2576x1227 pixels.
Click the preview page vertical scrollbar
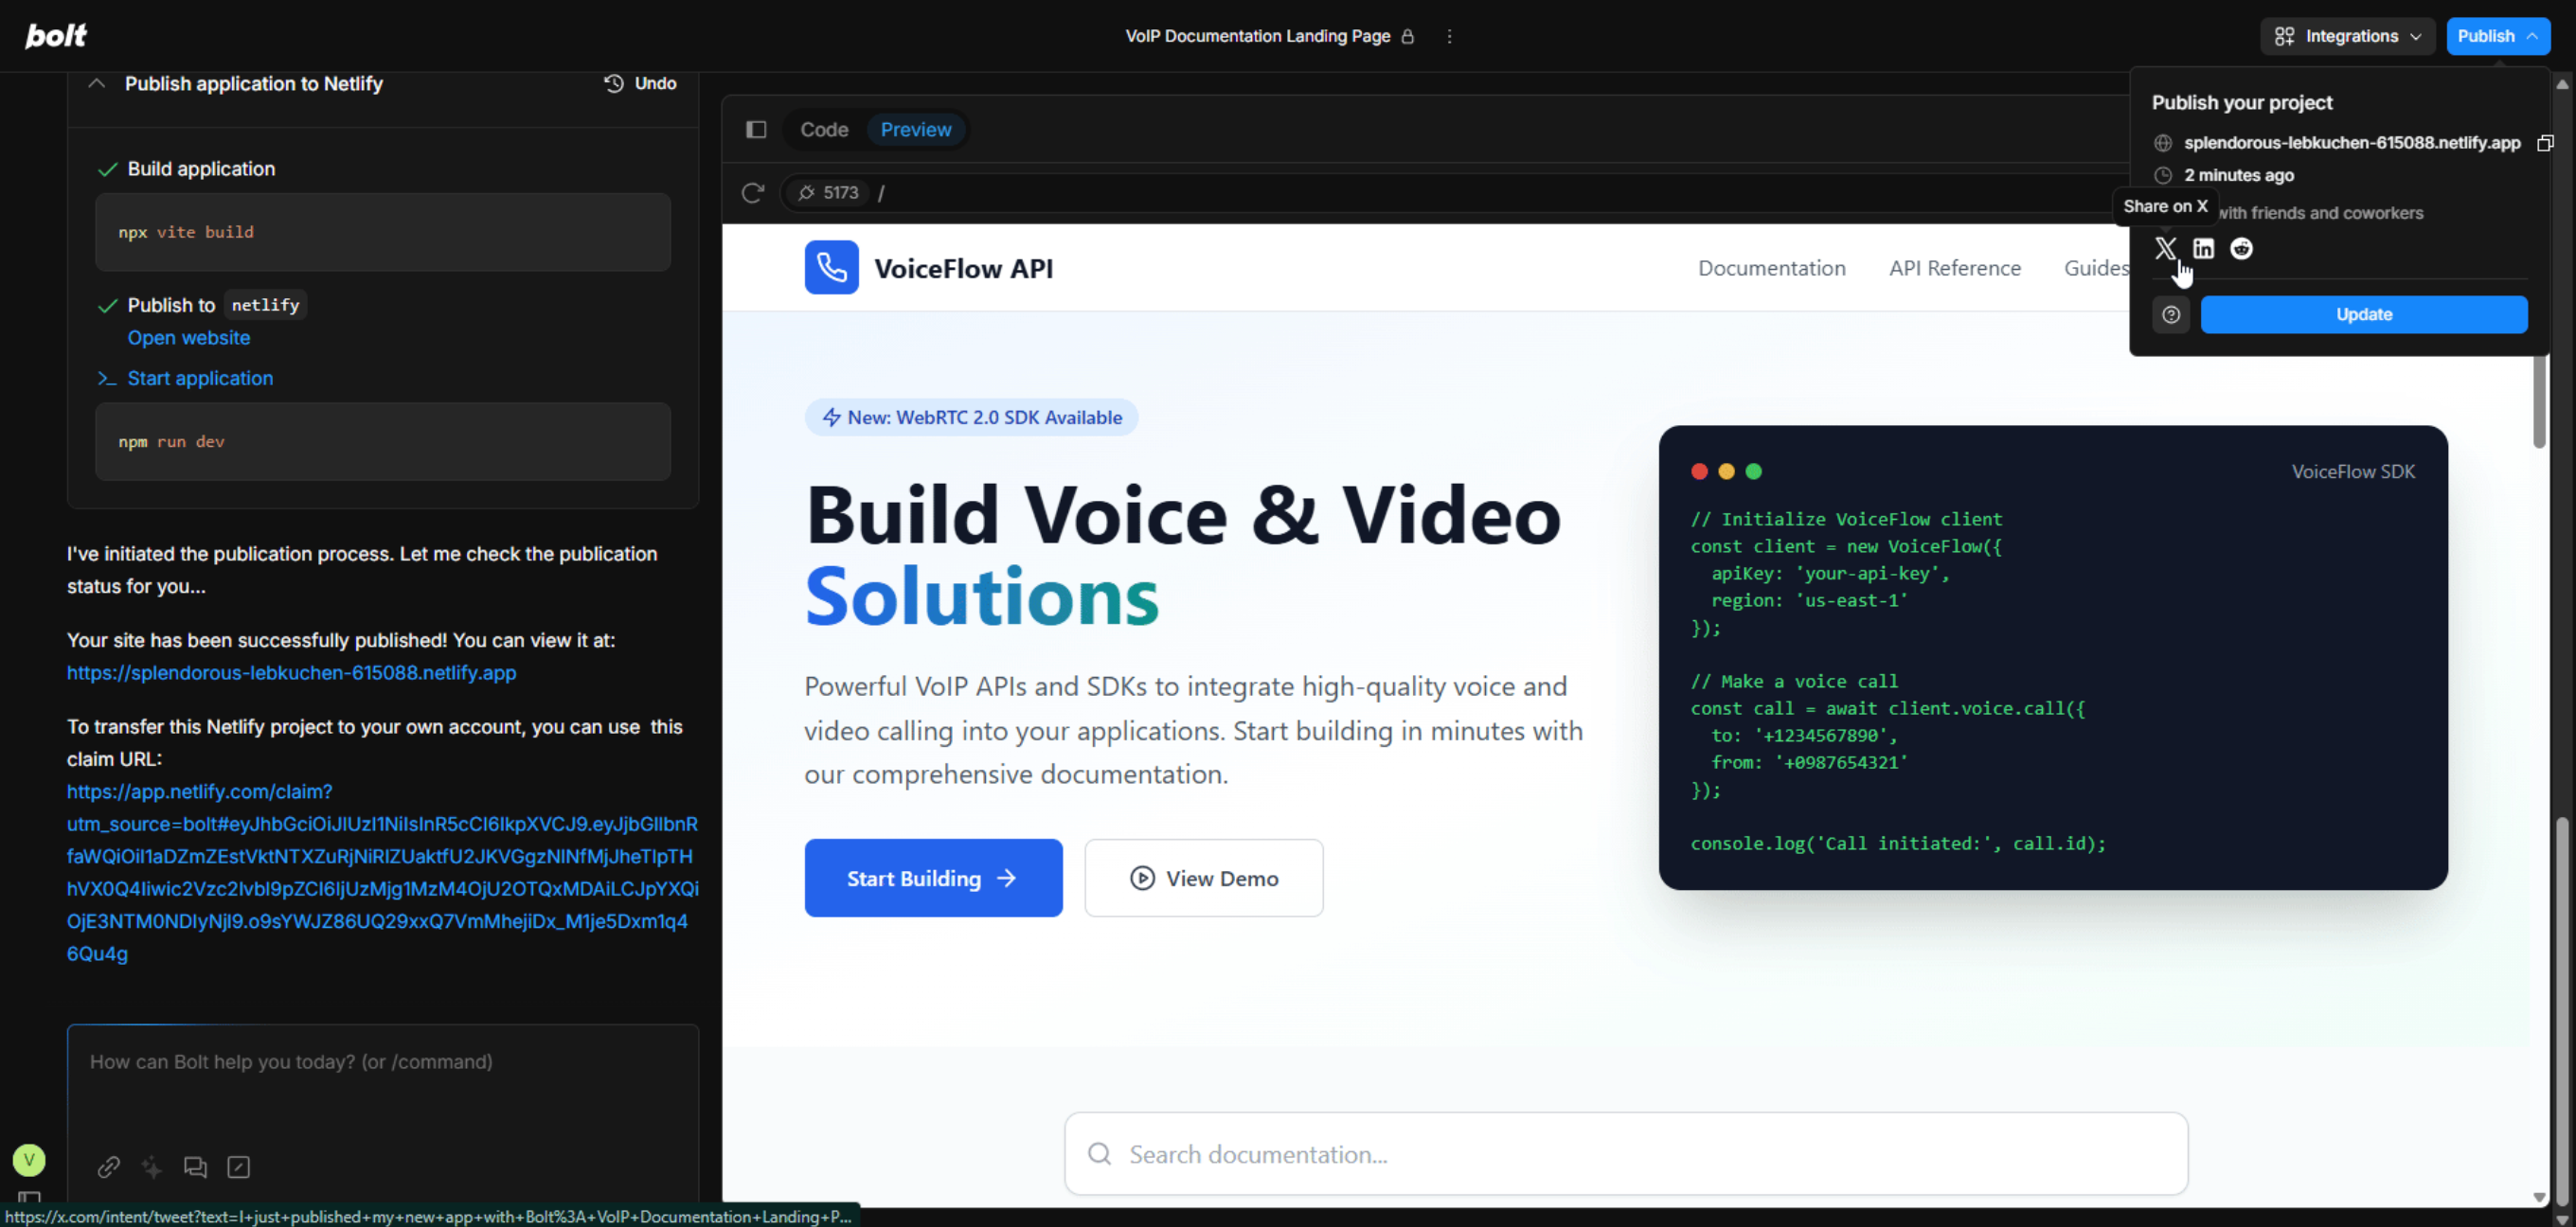[x=2539, y=403]
